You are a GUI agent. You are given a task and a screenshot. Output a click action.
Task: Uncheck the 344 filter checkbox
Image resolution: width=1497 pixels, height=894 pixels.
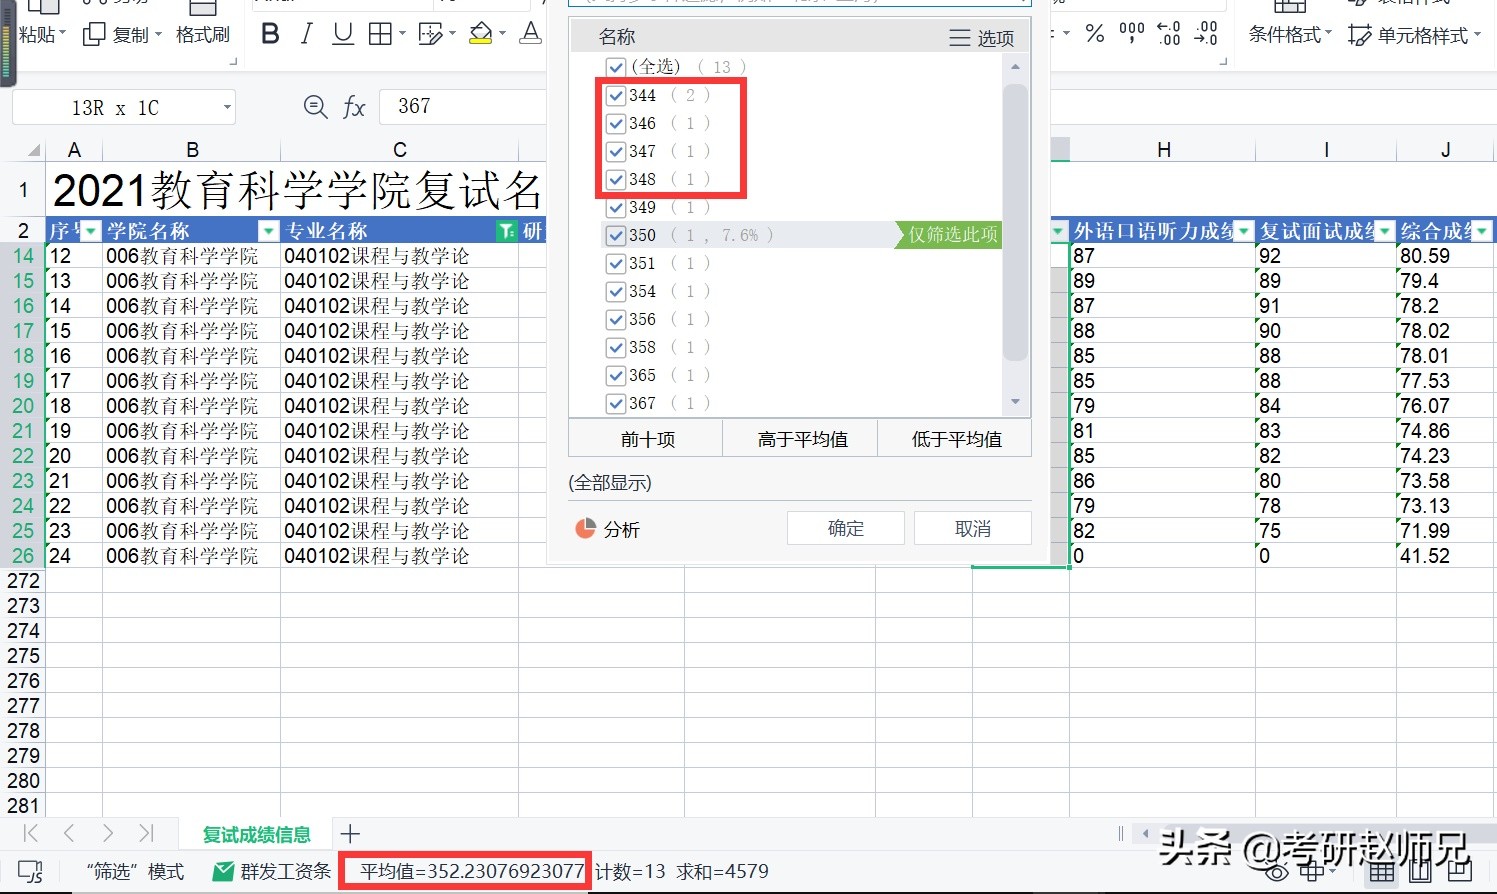pyautogui.click(x=615, y=95)
